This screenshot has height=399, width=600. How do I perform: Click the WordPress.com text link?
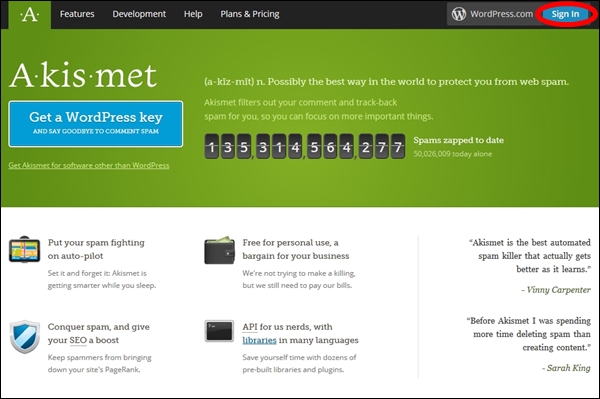(x=501, y=14)
